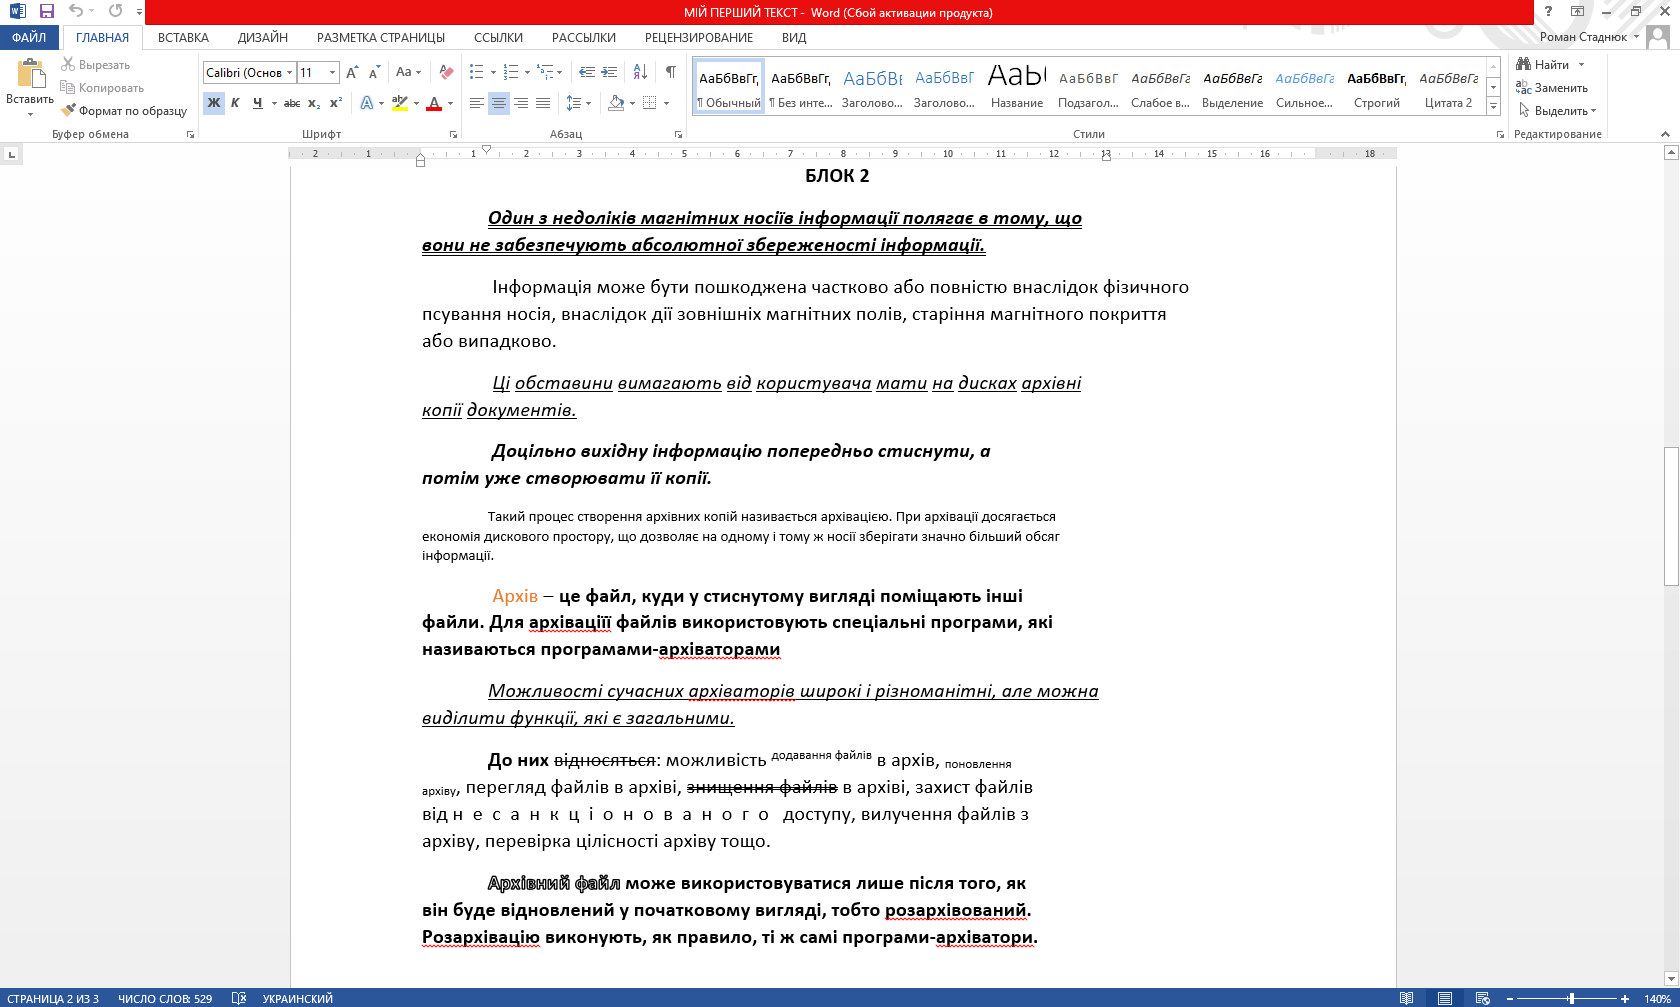Viewport: 1680px width, 1007px height.
Task: Click the zoom slider in the status bar
Action: click(x=1572, y=998)
